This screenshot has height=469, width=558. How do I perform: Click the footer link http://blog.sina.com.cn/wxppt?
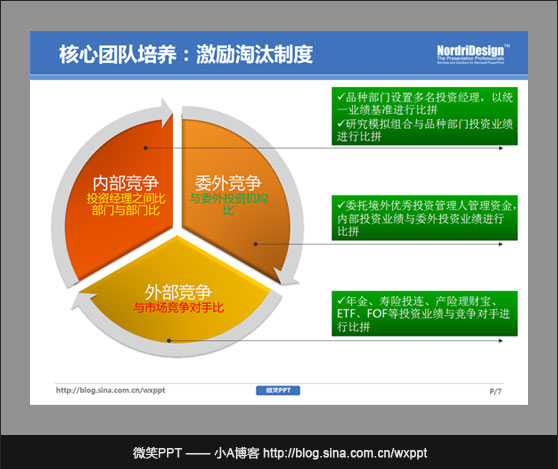(x=110, y=390)
